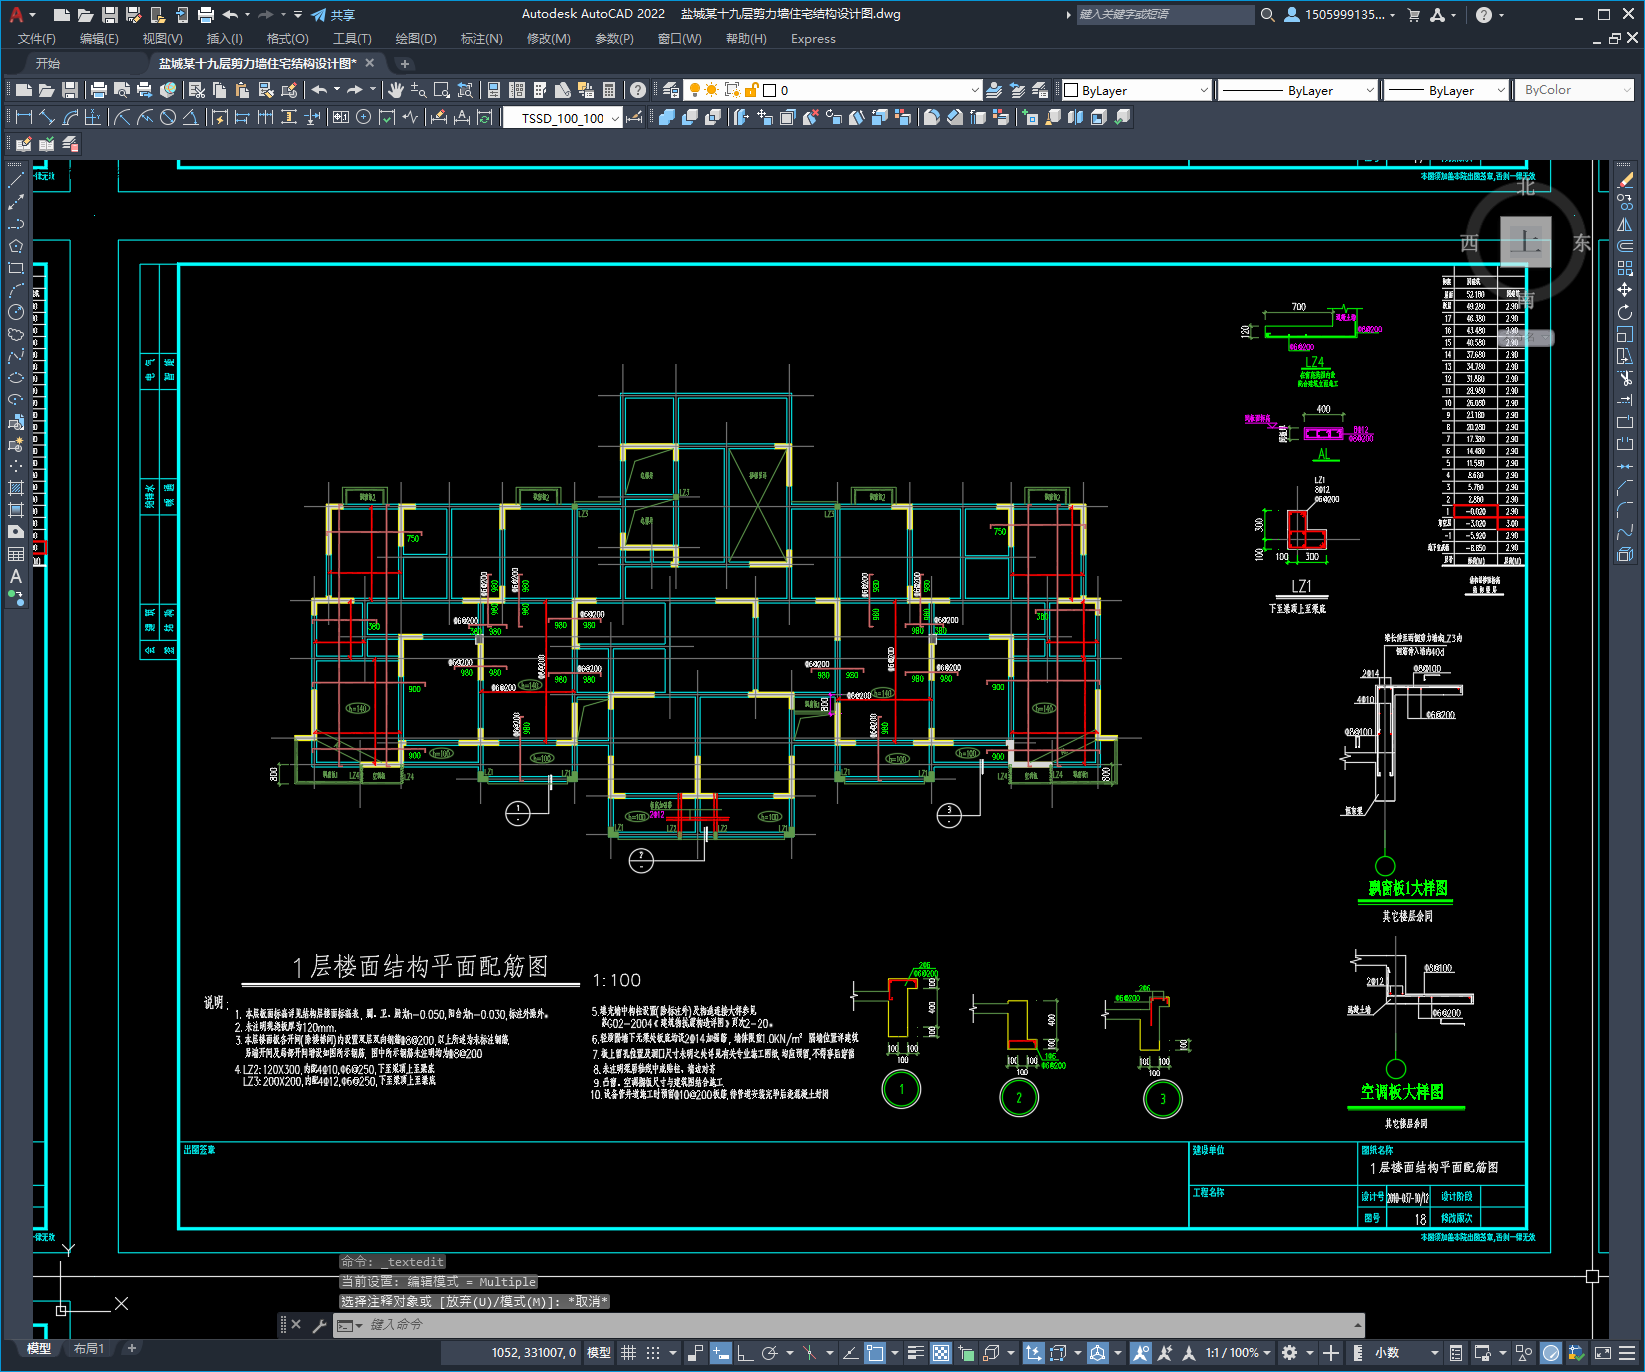Open the workspace switching gear

[1290, 1353]
